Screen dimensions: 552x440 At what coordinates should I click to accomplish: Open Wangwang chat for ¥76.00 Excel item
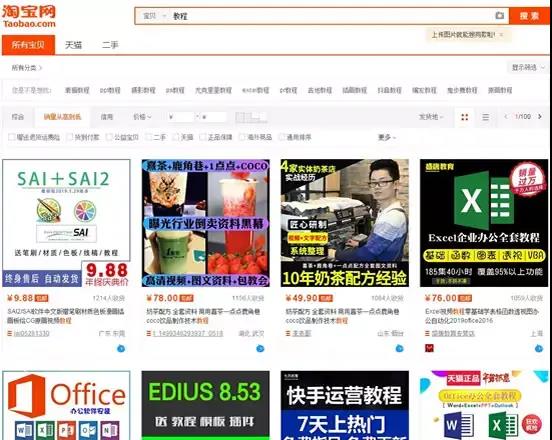click(539, 348)
